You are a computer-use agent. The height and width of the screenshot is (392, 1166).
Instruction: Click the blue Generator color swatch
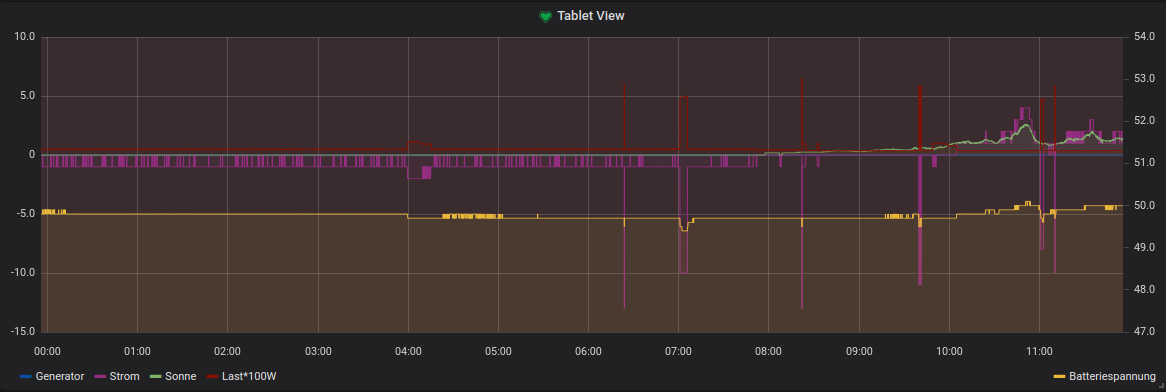tap(26, 376)
